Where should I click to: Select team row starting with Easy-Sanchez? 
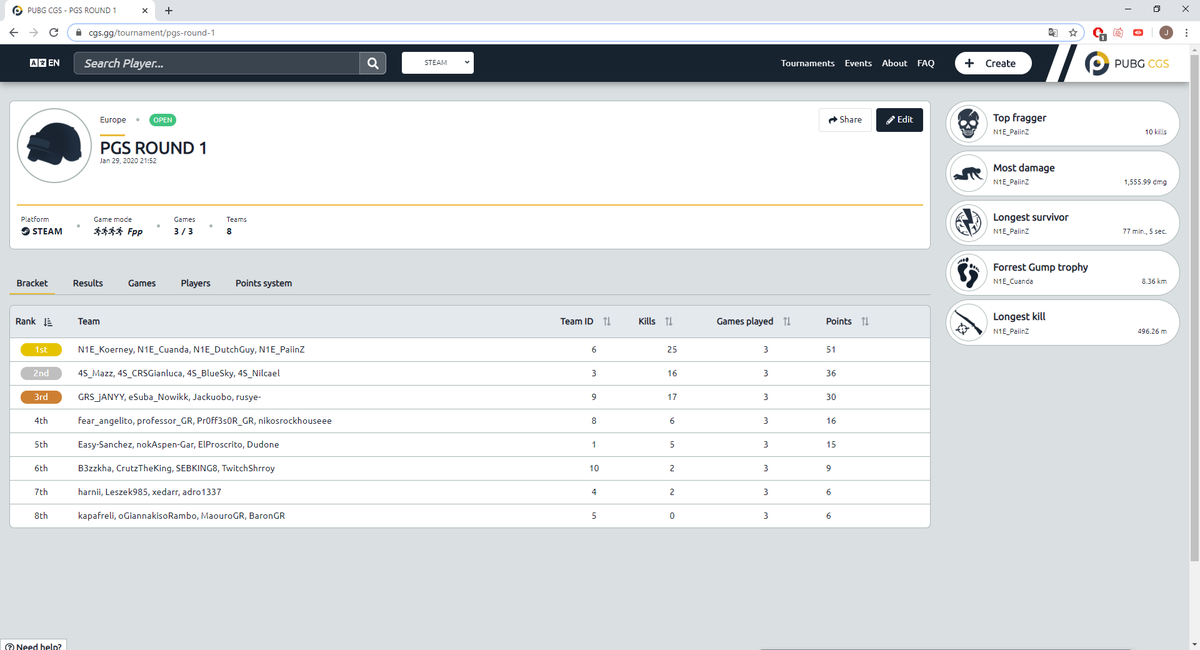470,444
